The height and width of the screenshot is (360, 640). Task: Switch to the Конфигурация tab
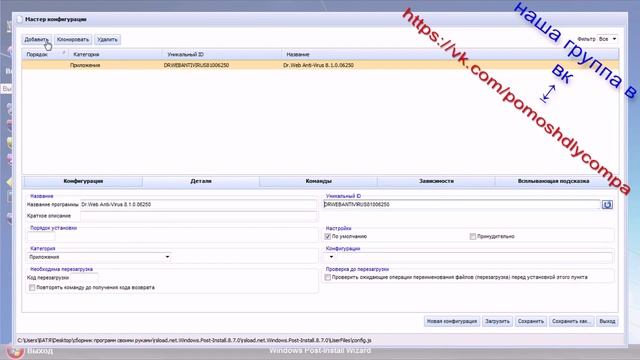click(83, 181)
